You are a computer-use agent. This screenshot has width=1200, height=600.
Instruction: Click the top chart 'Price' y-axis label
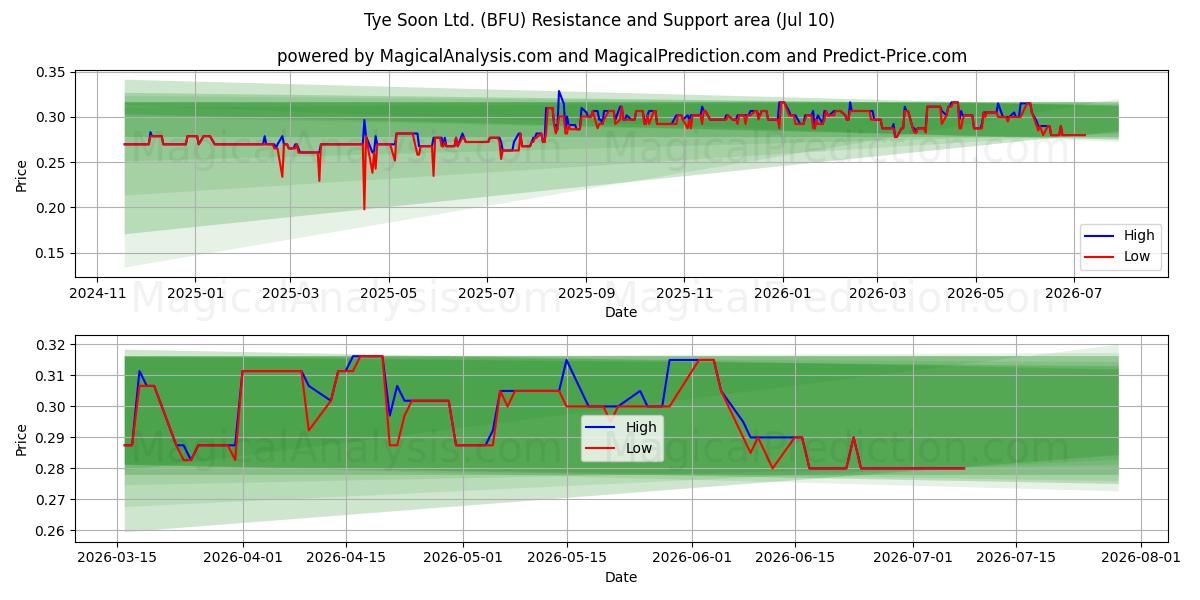click(x=22, y=173)
